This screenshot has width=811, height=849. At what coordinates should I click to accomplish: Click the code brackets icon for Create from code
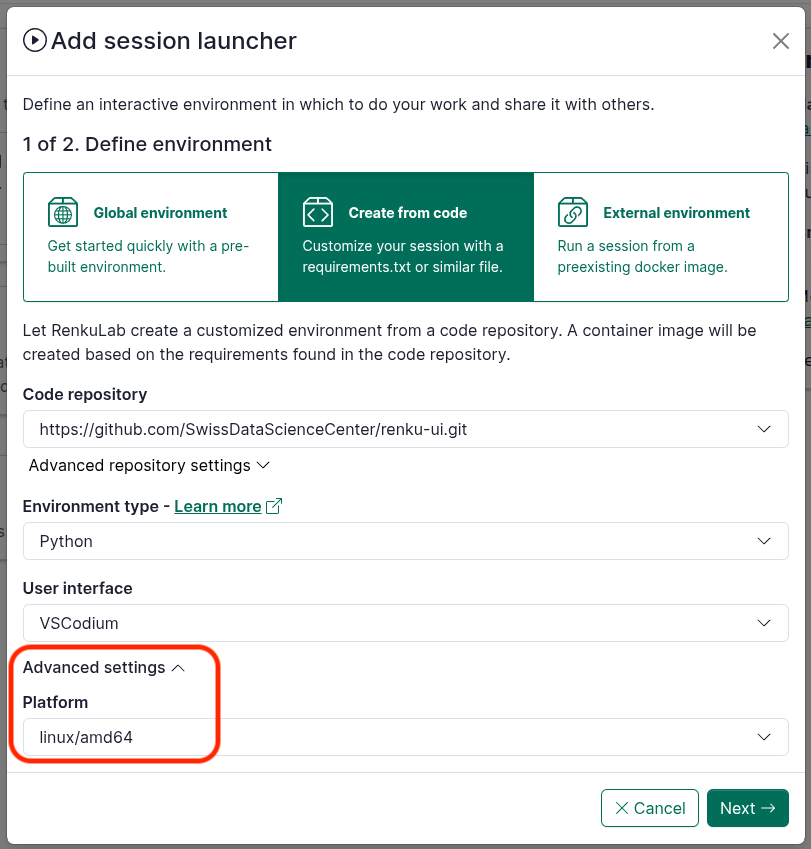point(318,213)
